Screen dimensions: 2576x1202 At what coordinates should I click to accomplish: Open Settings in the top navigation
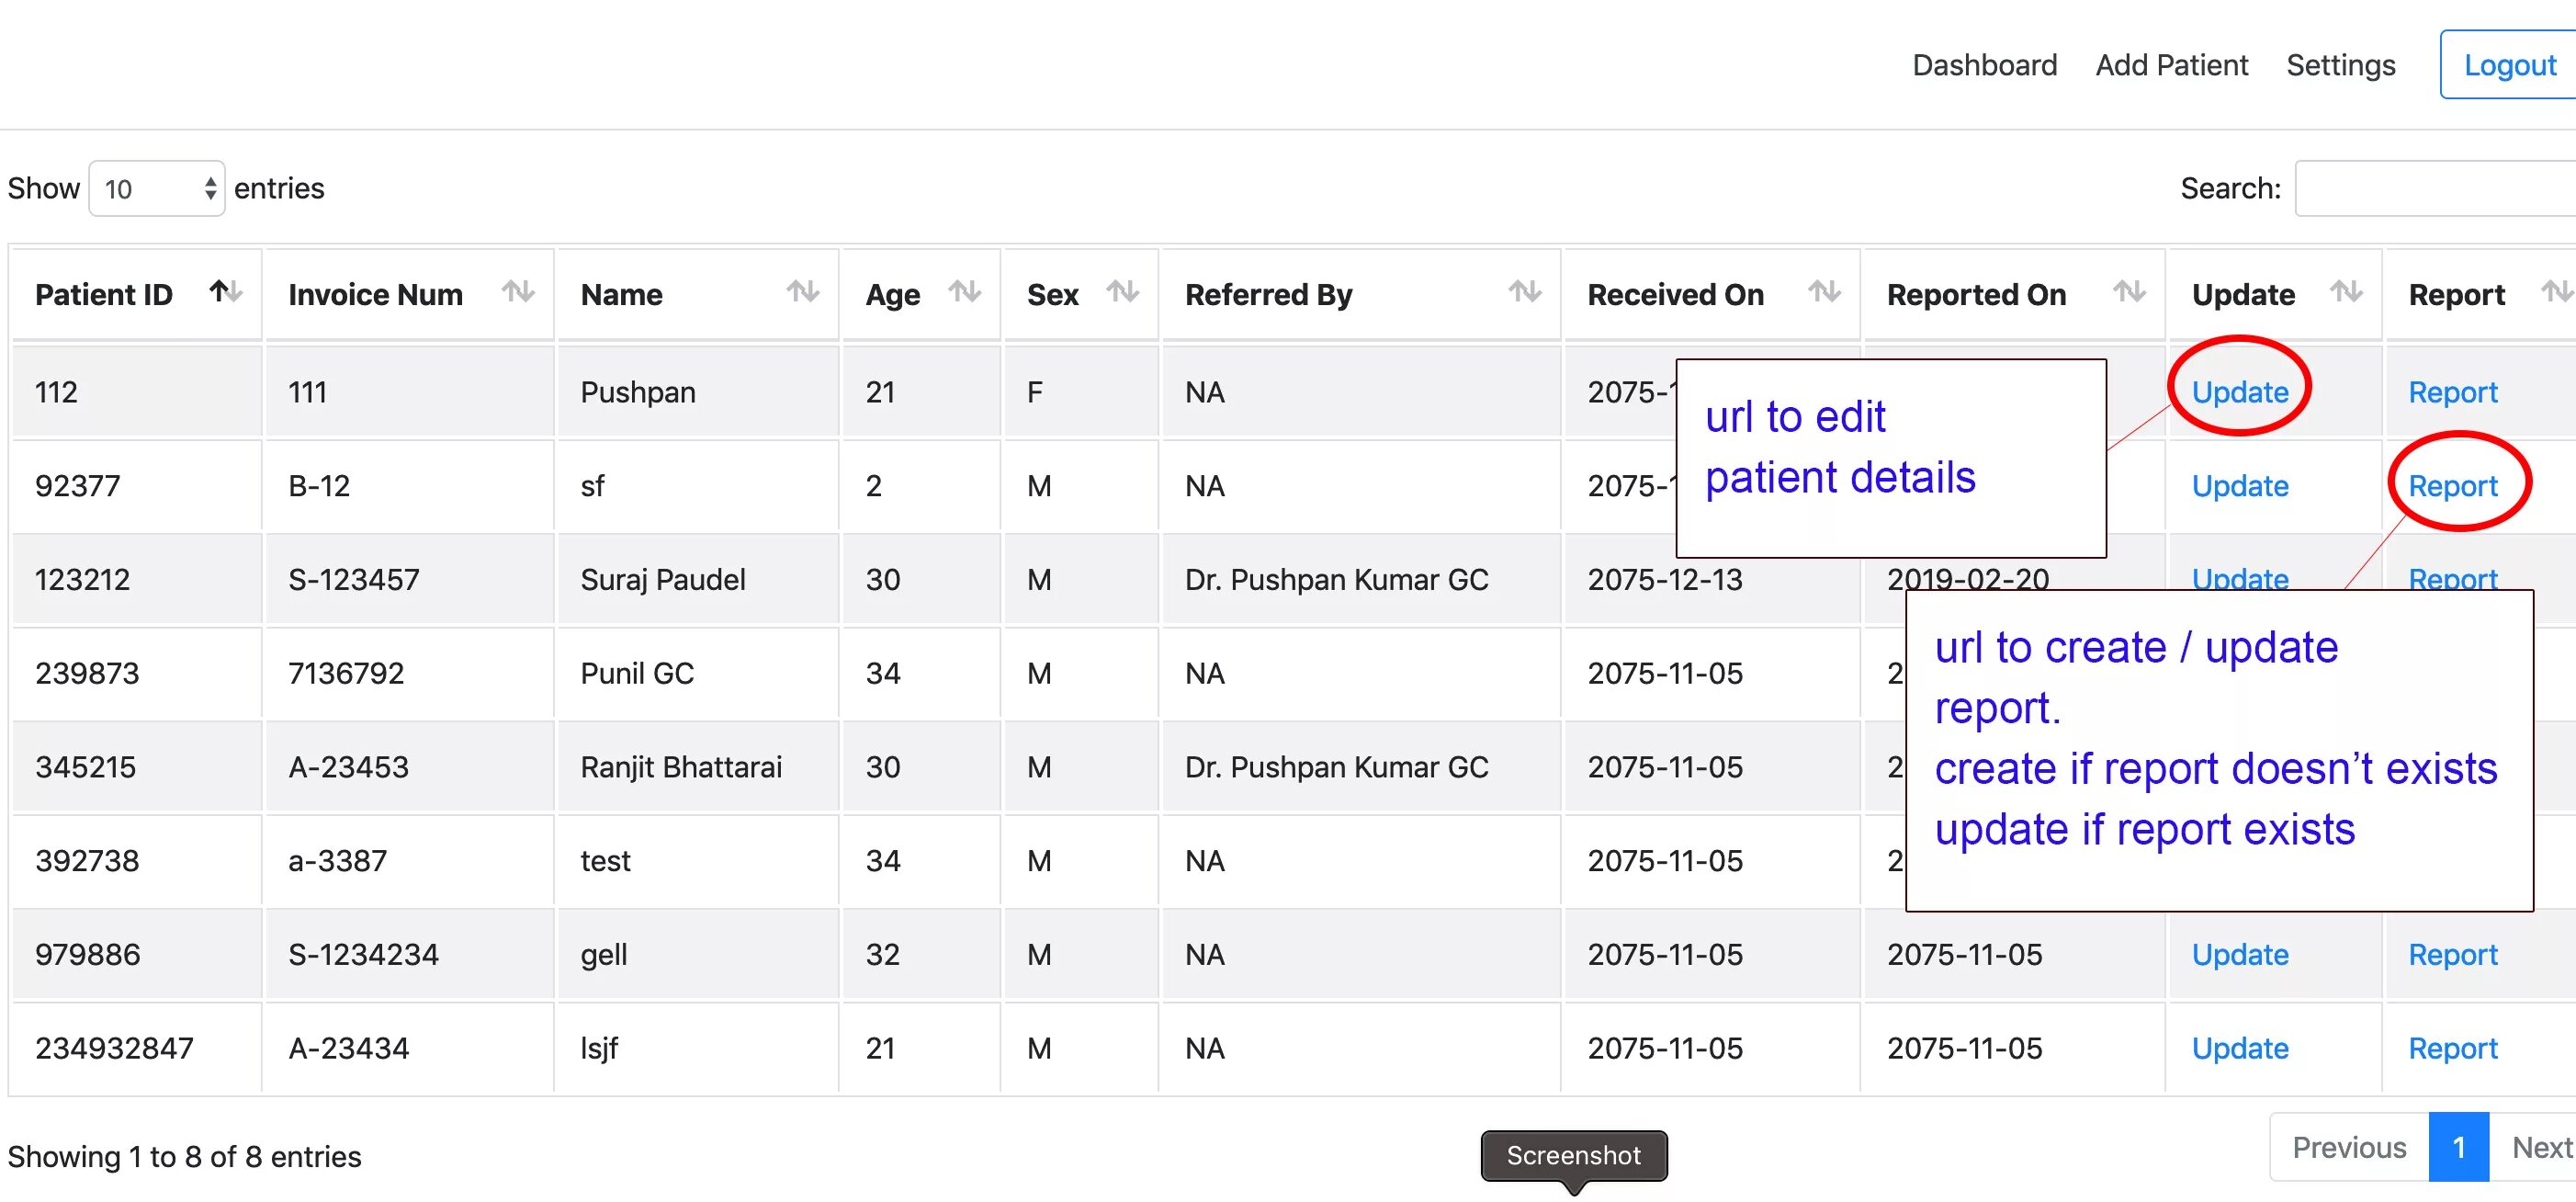[x=2340, y=65]
